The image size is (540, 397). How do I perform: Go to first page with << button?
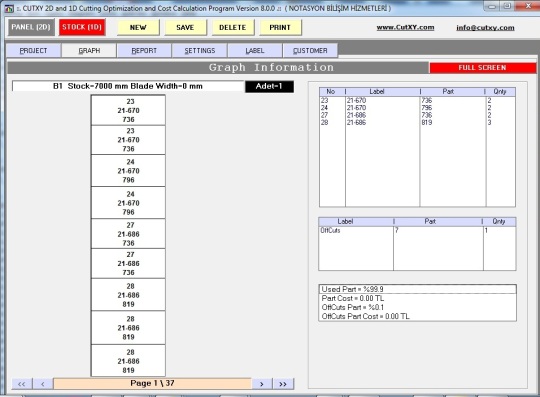click(22, 384)
